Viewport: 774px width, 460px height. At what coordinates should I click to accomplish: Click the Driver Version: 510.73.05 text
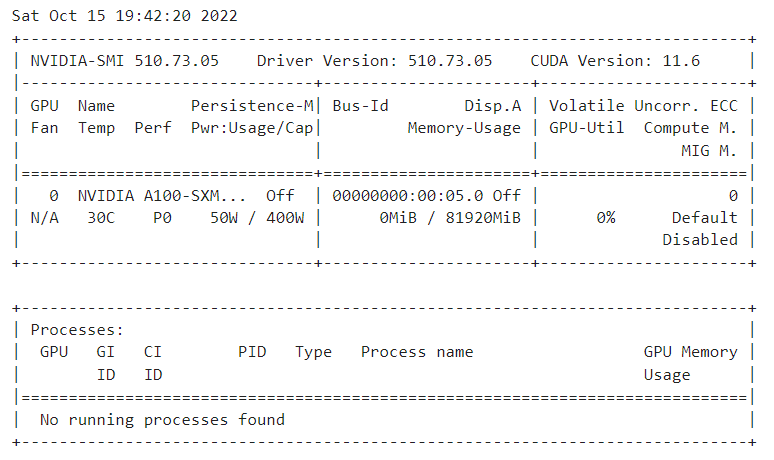click(x=374, y=60)
